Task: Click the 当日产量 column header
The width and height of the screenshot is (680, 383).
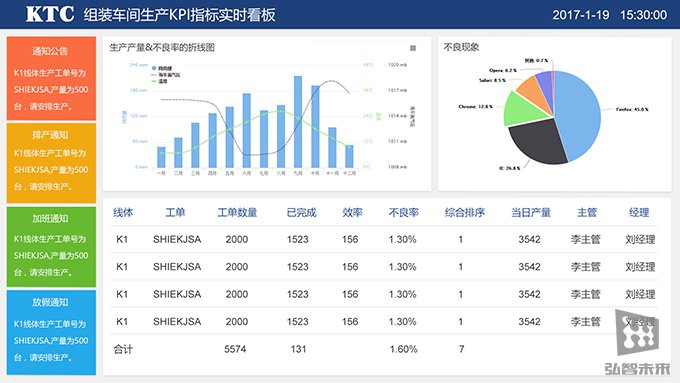Action: [531, 213]
